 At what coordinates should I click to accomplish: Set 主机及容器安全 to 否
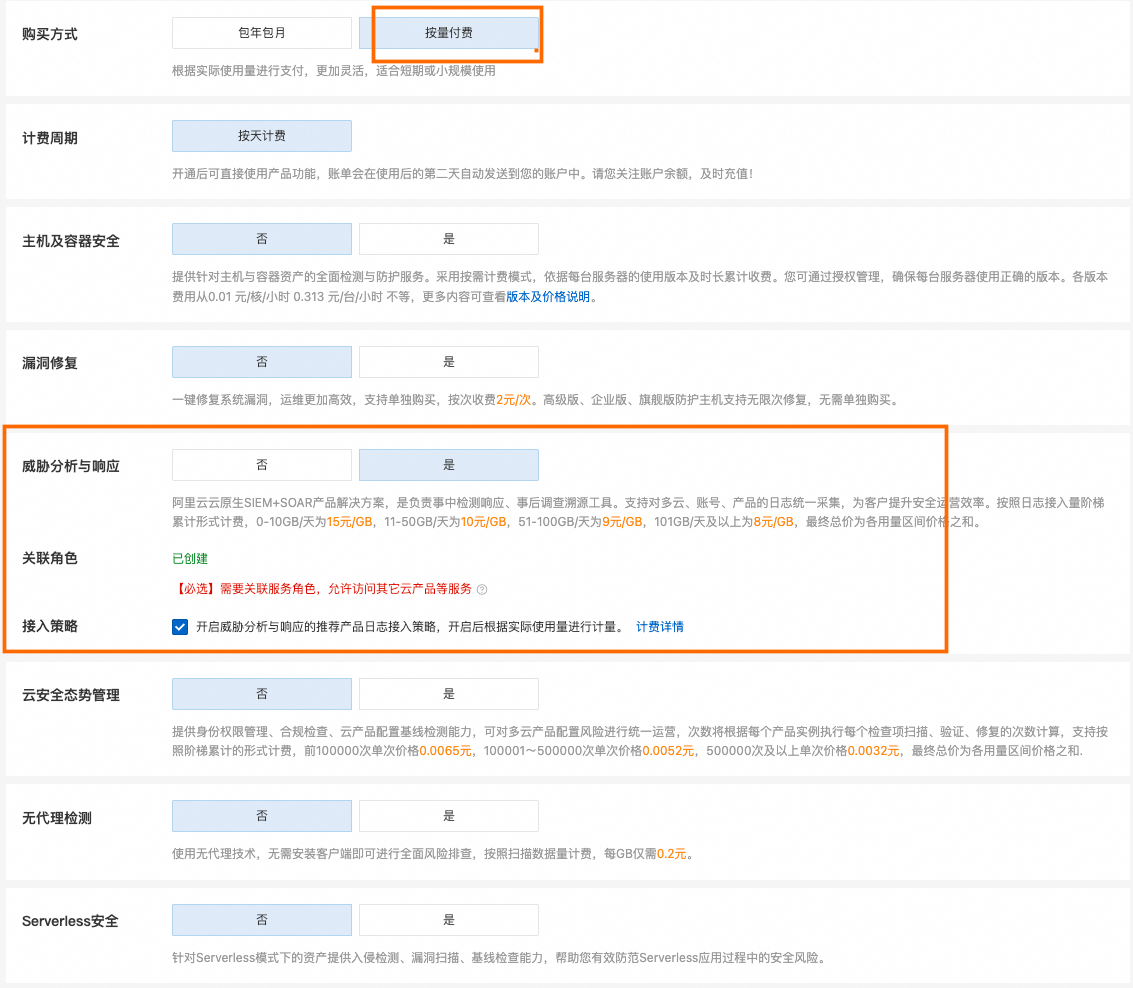262,239
